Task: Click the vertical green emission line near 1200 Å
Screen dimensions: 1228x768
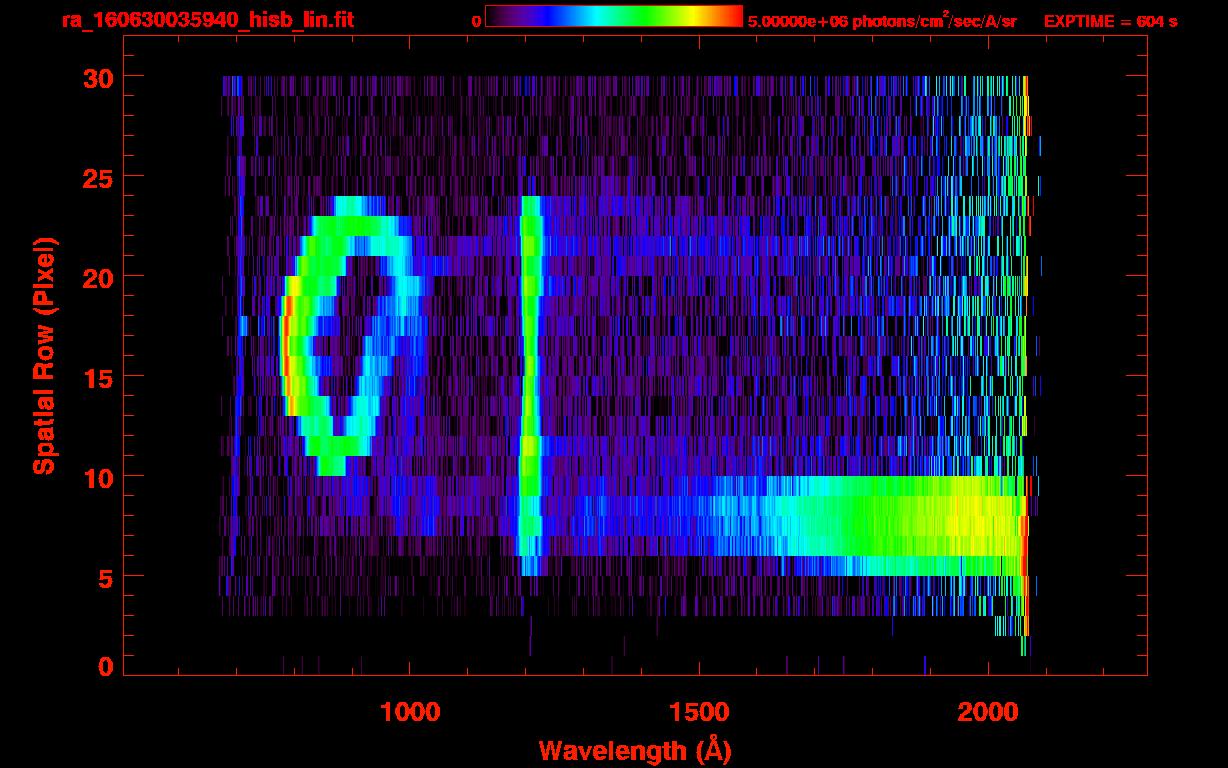Action: pyautogui.click(x=530, y=380)
